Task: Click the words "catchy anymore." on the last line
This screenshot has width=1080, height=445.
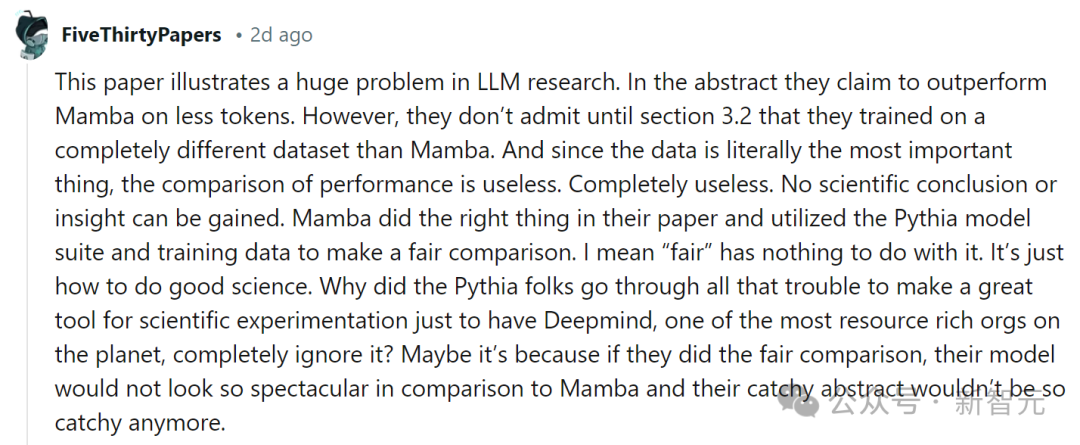Action: point(141,422)
